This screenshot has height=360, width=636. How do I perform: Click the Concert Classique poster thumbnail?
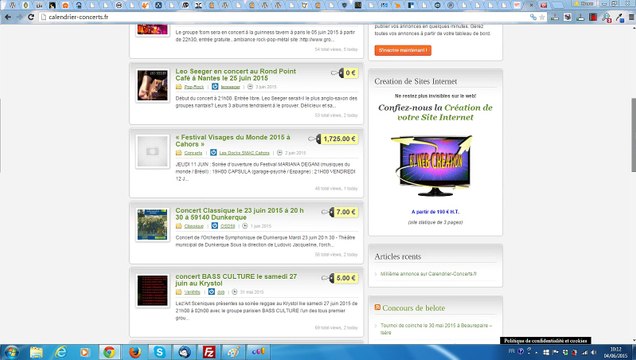[153, 224]
